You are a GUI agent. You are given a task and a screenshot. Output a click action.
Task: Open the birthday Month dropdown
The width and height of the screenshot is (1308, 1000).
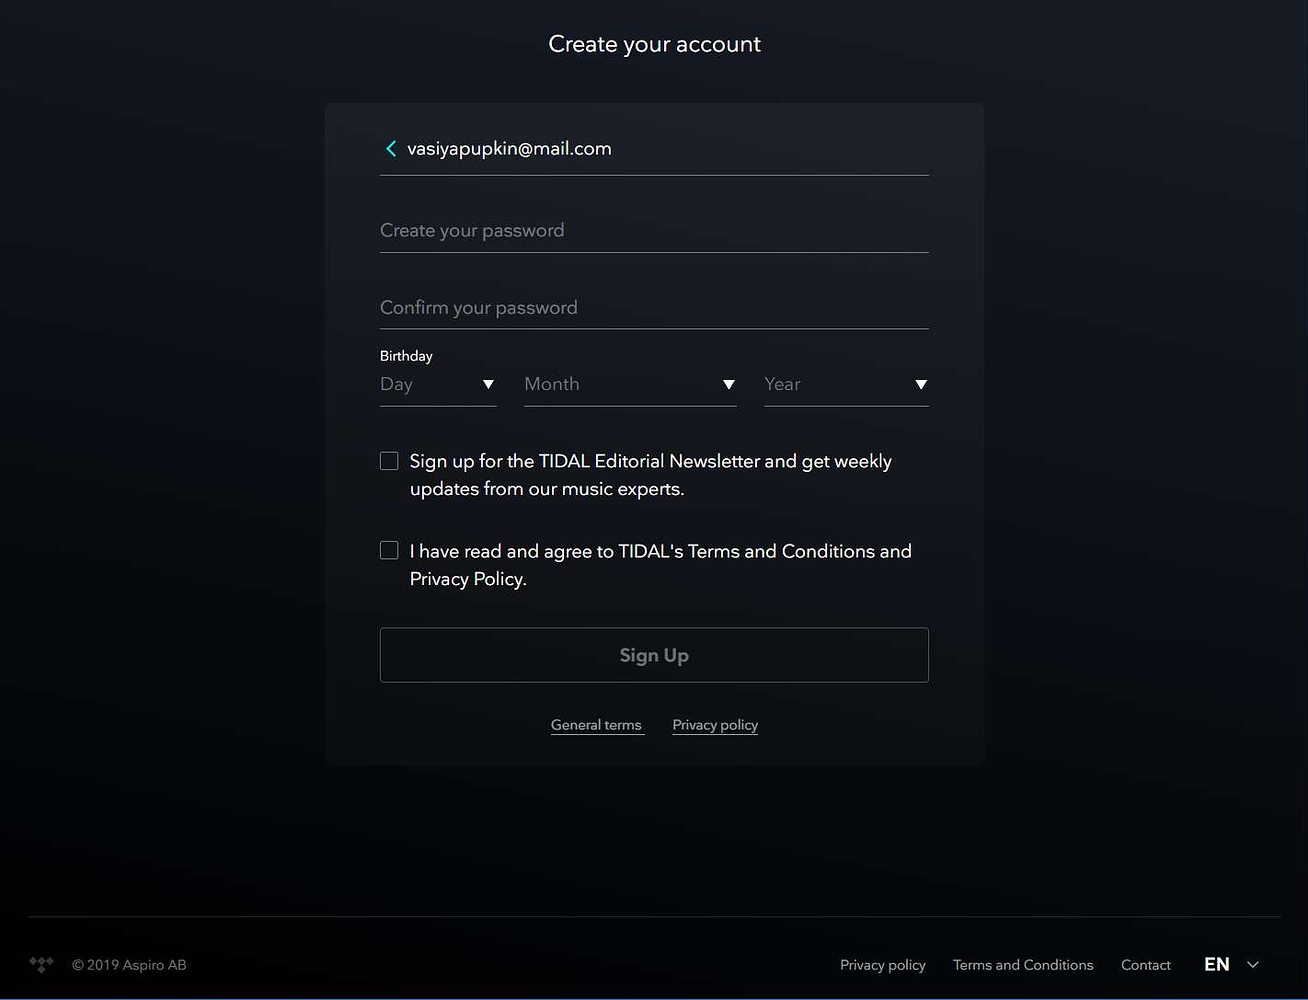point(630,385)
